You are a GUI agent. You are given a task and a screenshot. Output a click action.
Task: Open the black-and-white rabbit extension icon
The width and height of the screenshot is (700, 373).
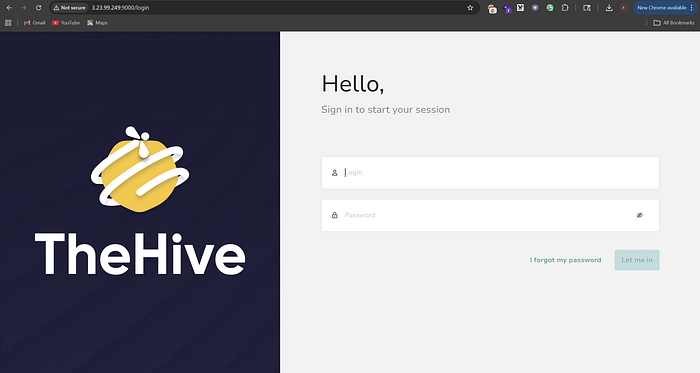[x=521, y=8]
